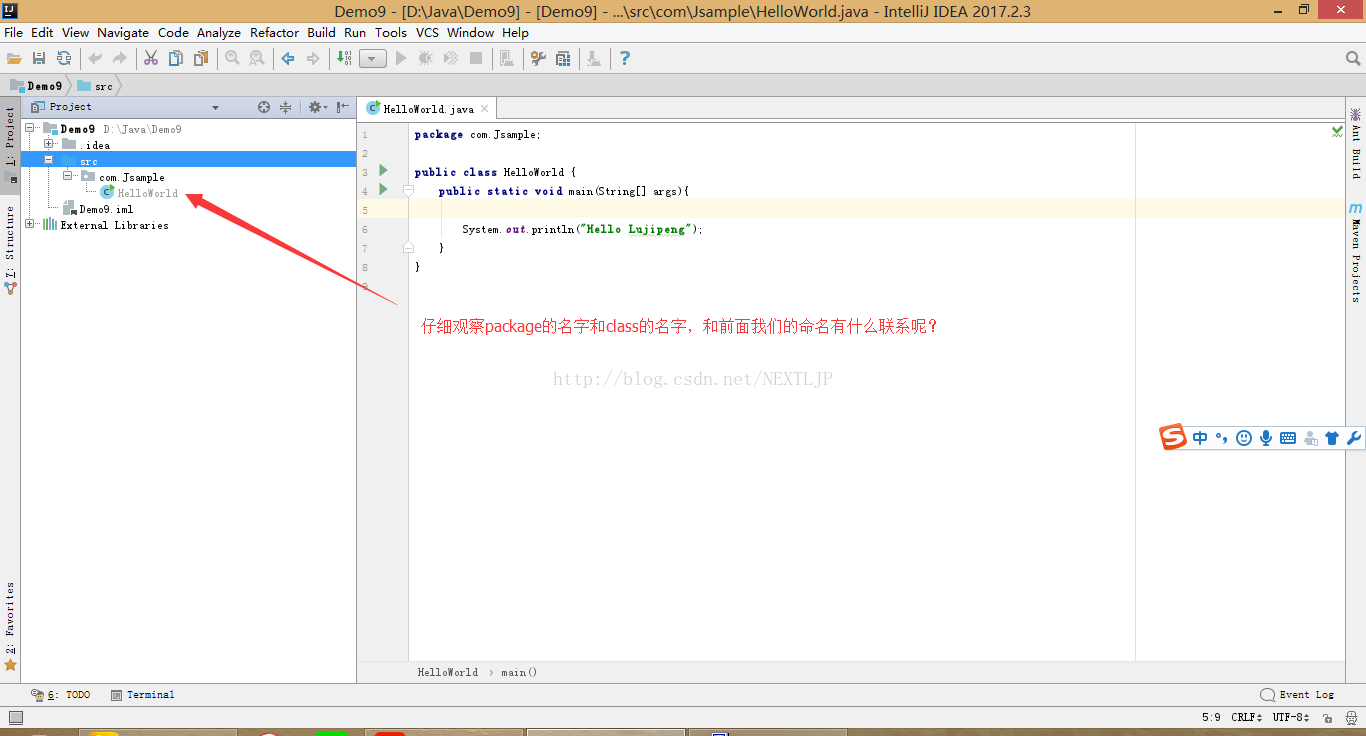
Task: Open the Navigate menu
Action: (x=123, y=32)
